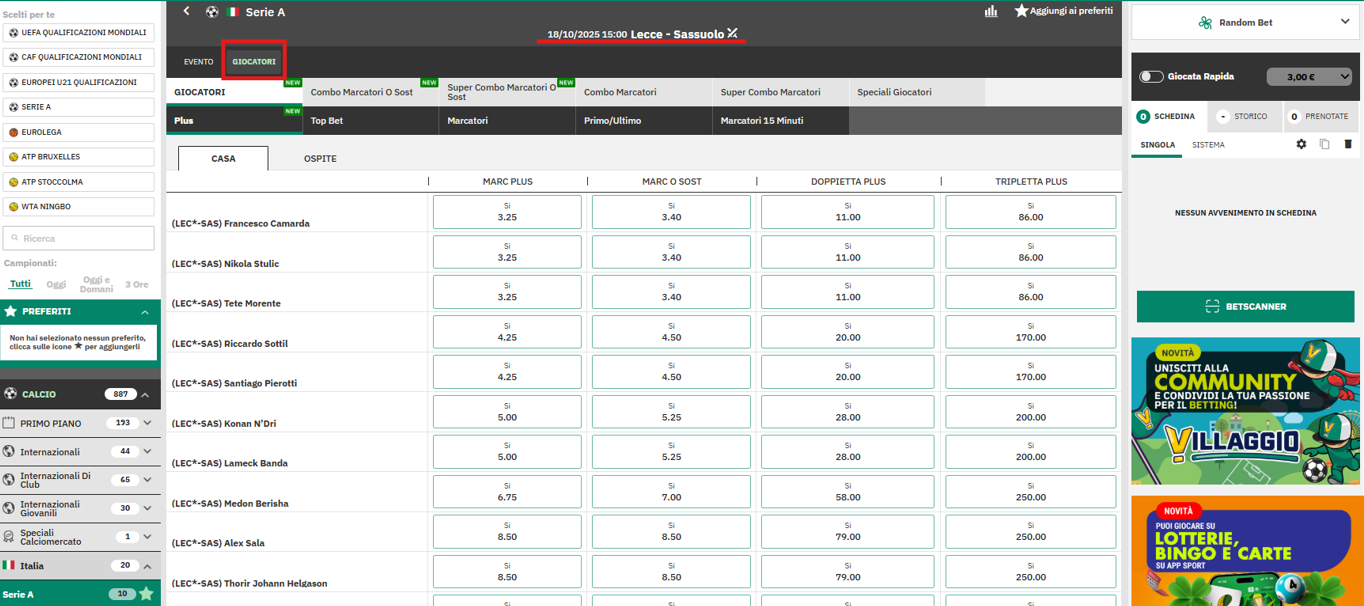Image resolution: width=1364 pixels, height=606 pixels.
Task: Switch to the Evento tab
Action: tap(198, 62)
